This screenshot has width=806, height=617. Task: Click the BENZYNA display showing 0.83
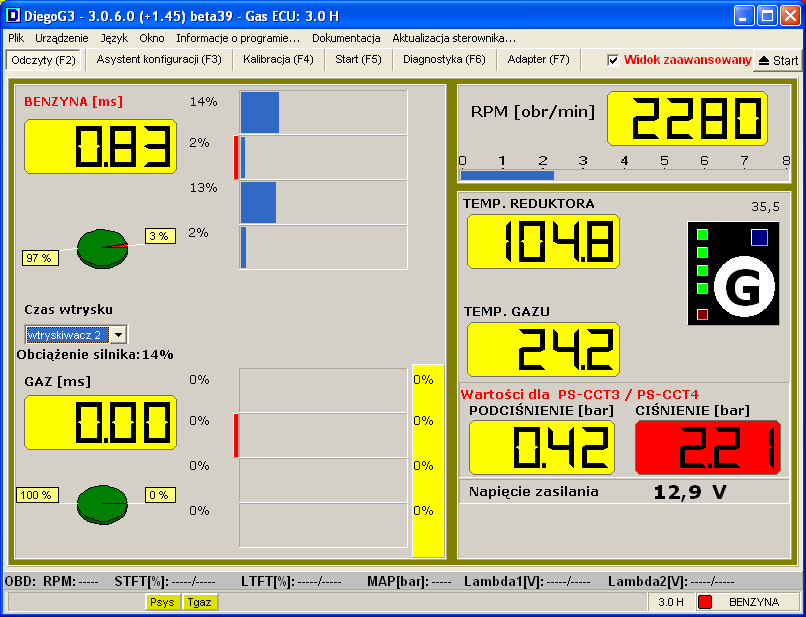(x=101, y=147)
